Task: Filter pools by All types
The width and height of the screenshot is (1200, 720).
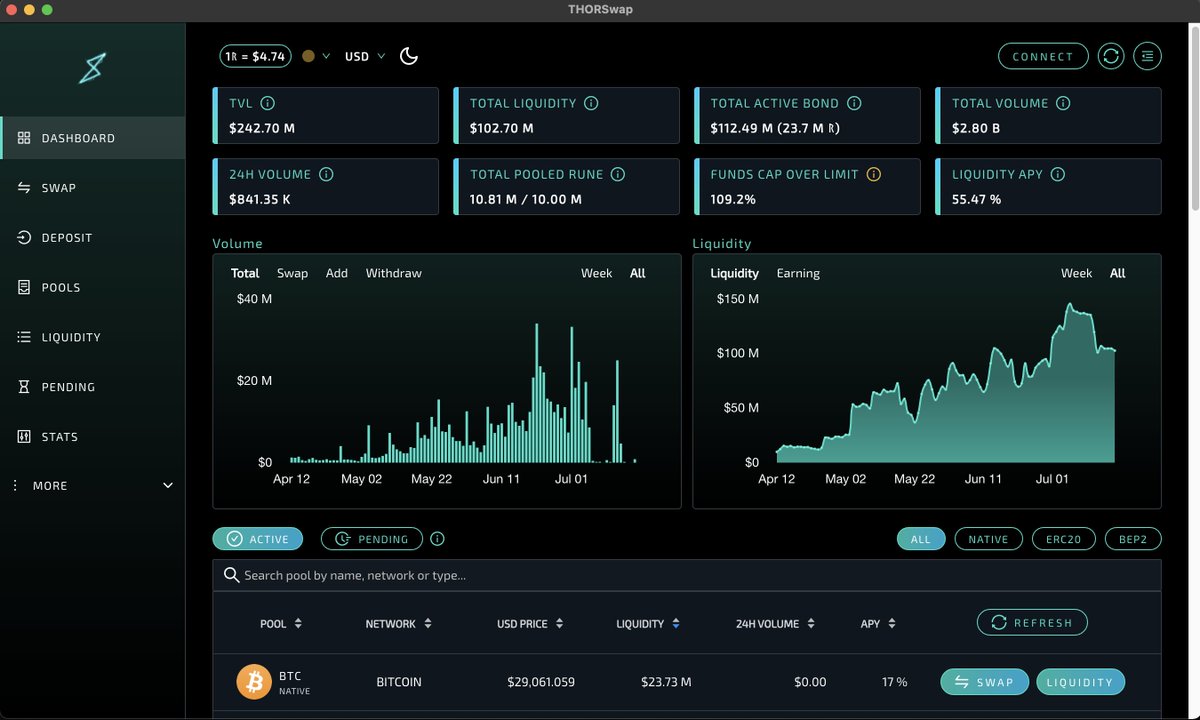Action: pos(921,539)
